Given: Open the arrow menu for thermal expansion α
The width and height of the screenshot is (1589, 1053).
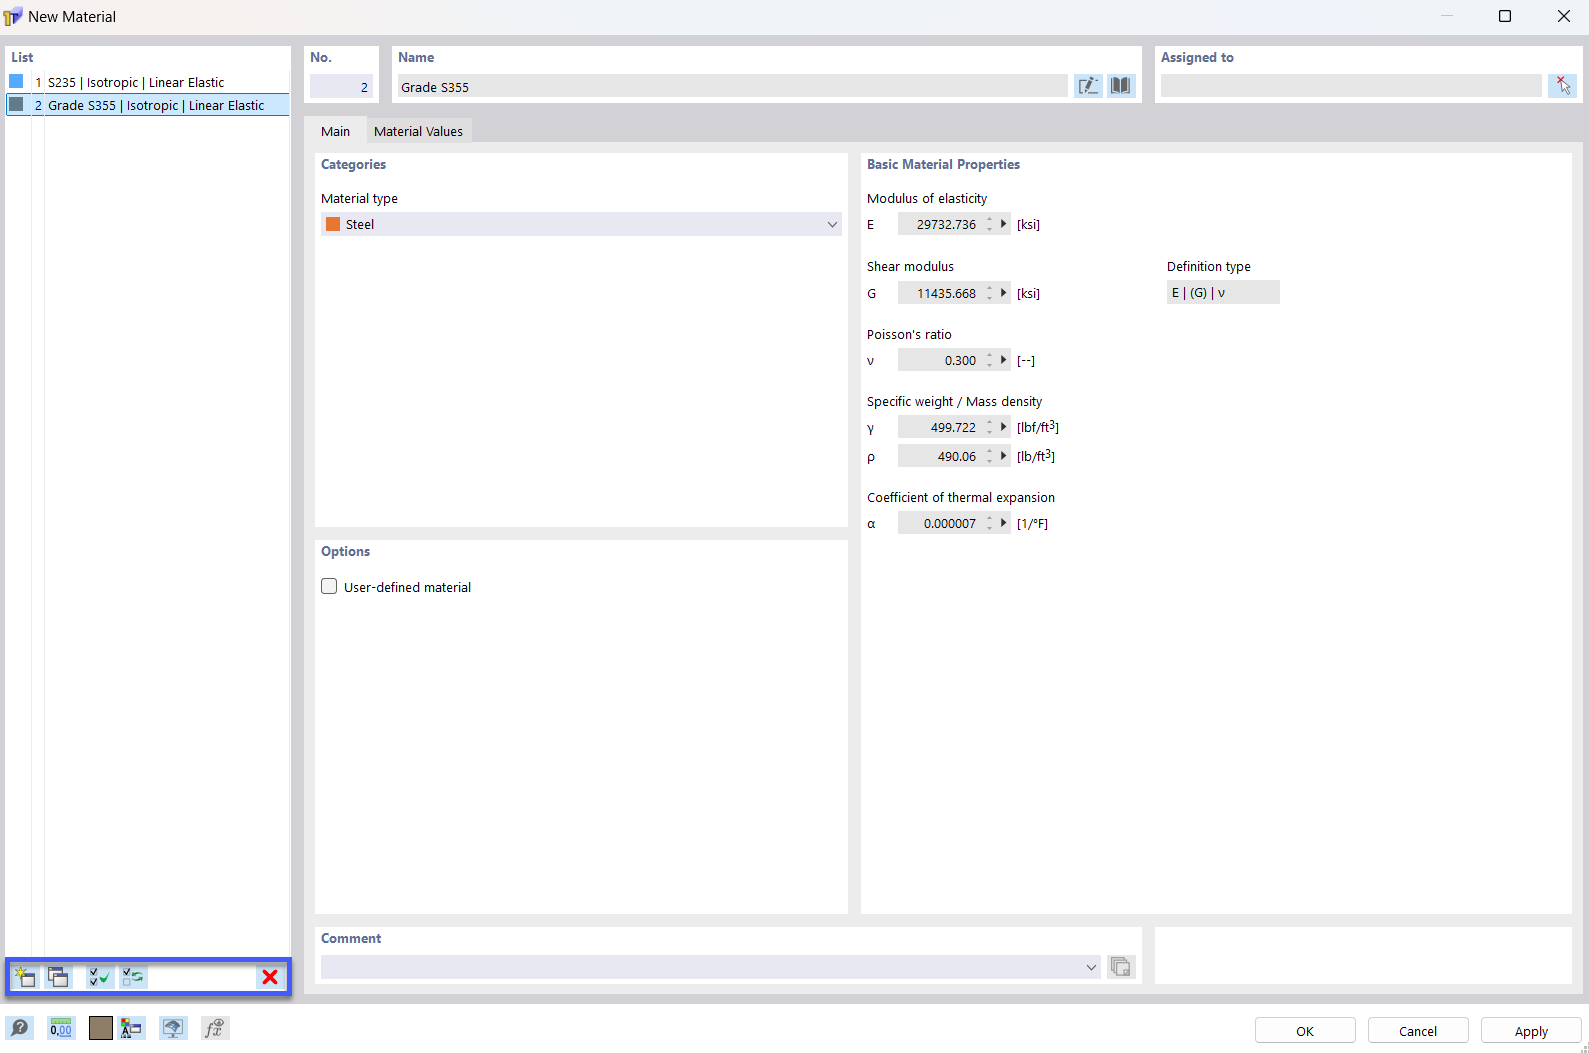Looking at the screenshot, I should point(1004,523).
